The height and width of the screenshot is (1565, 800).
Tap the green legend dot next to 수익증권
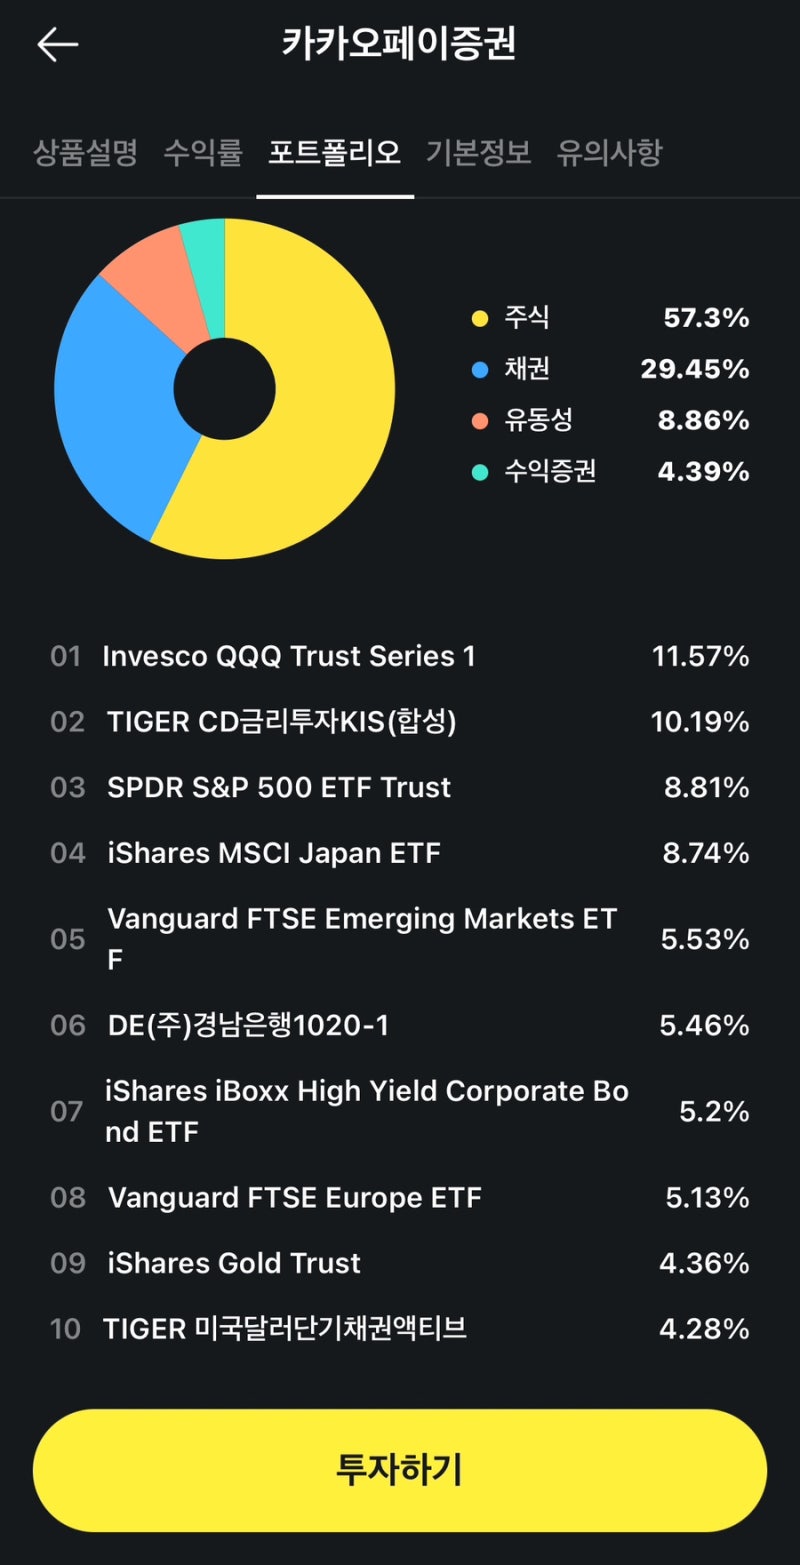pyautogui.click(x=481, y=472)
